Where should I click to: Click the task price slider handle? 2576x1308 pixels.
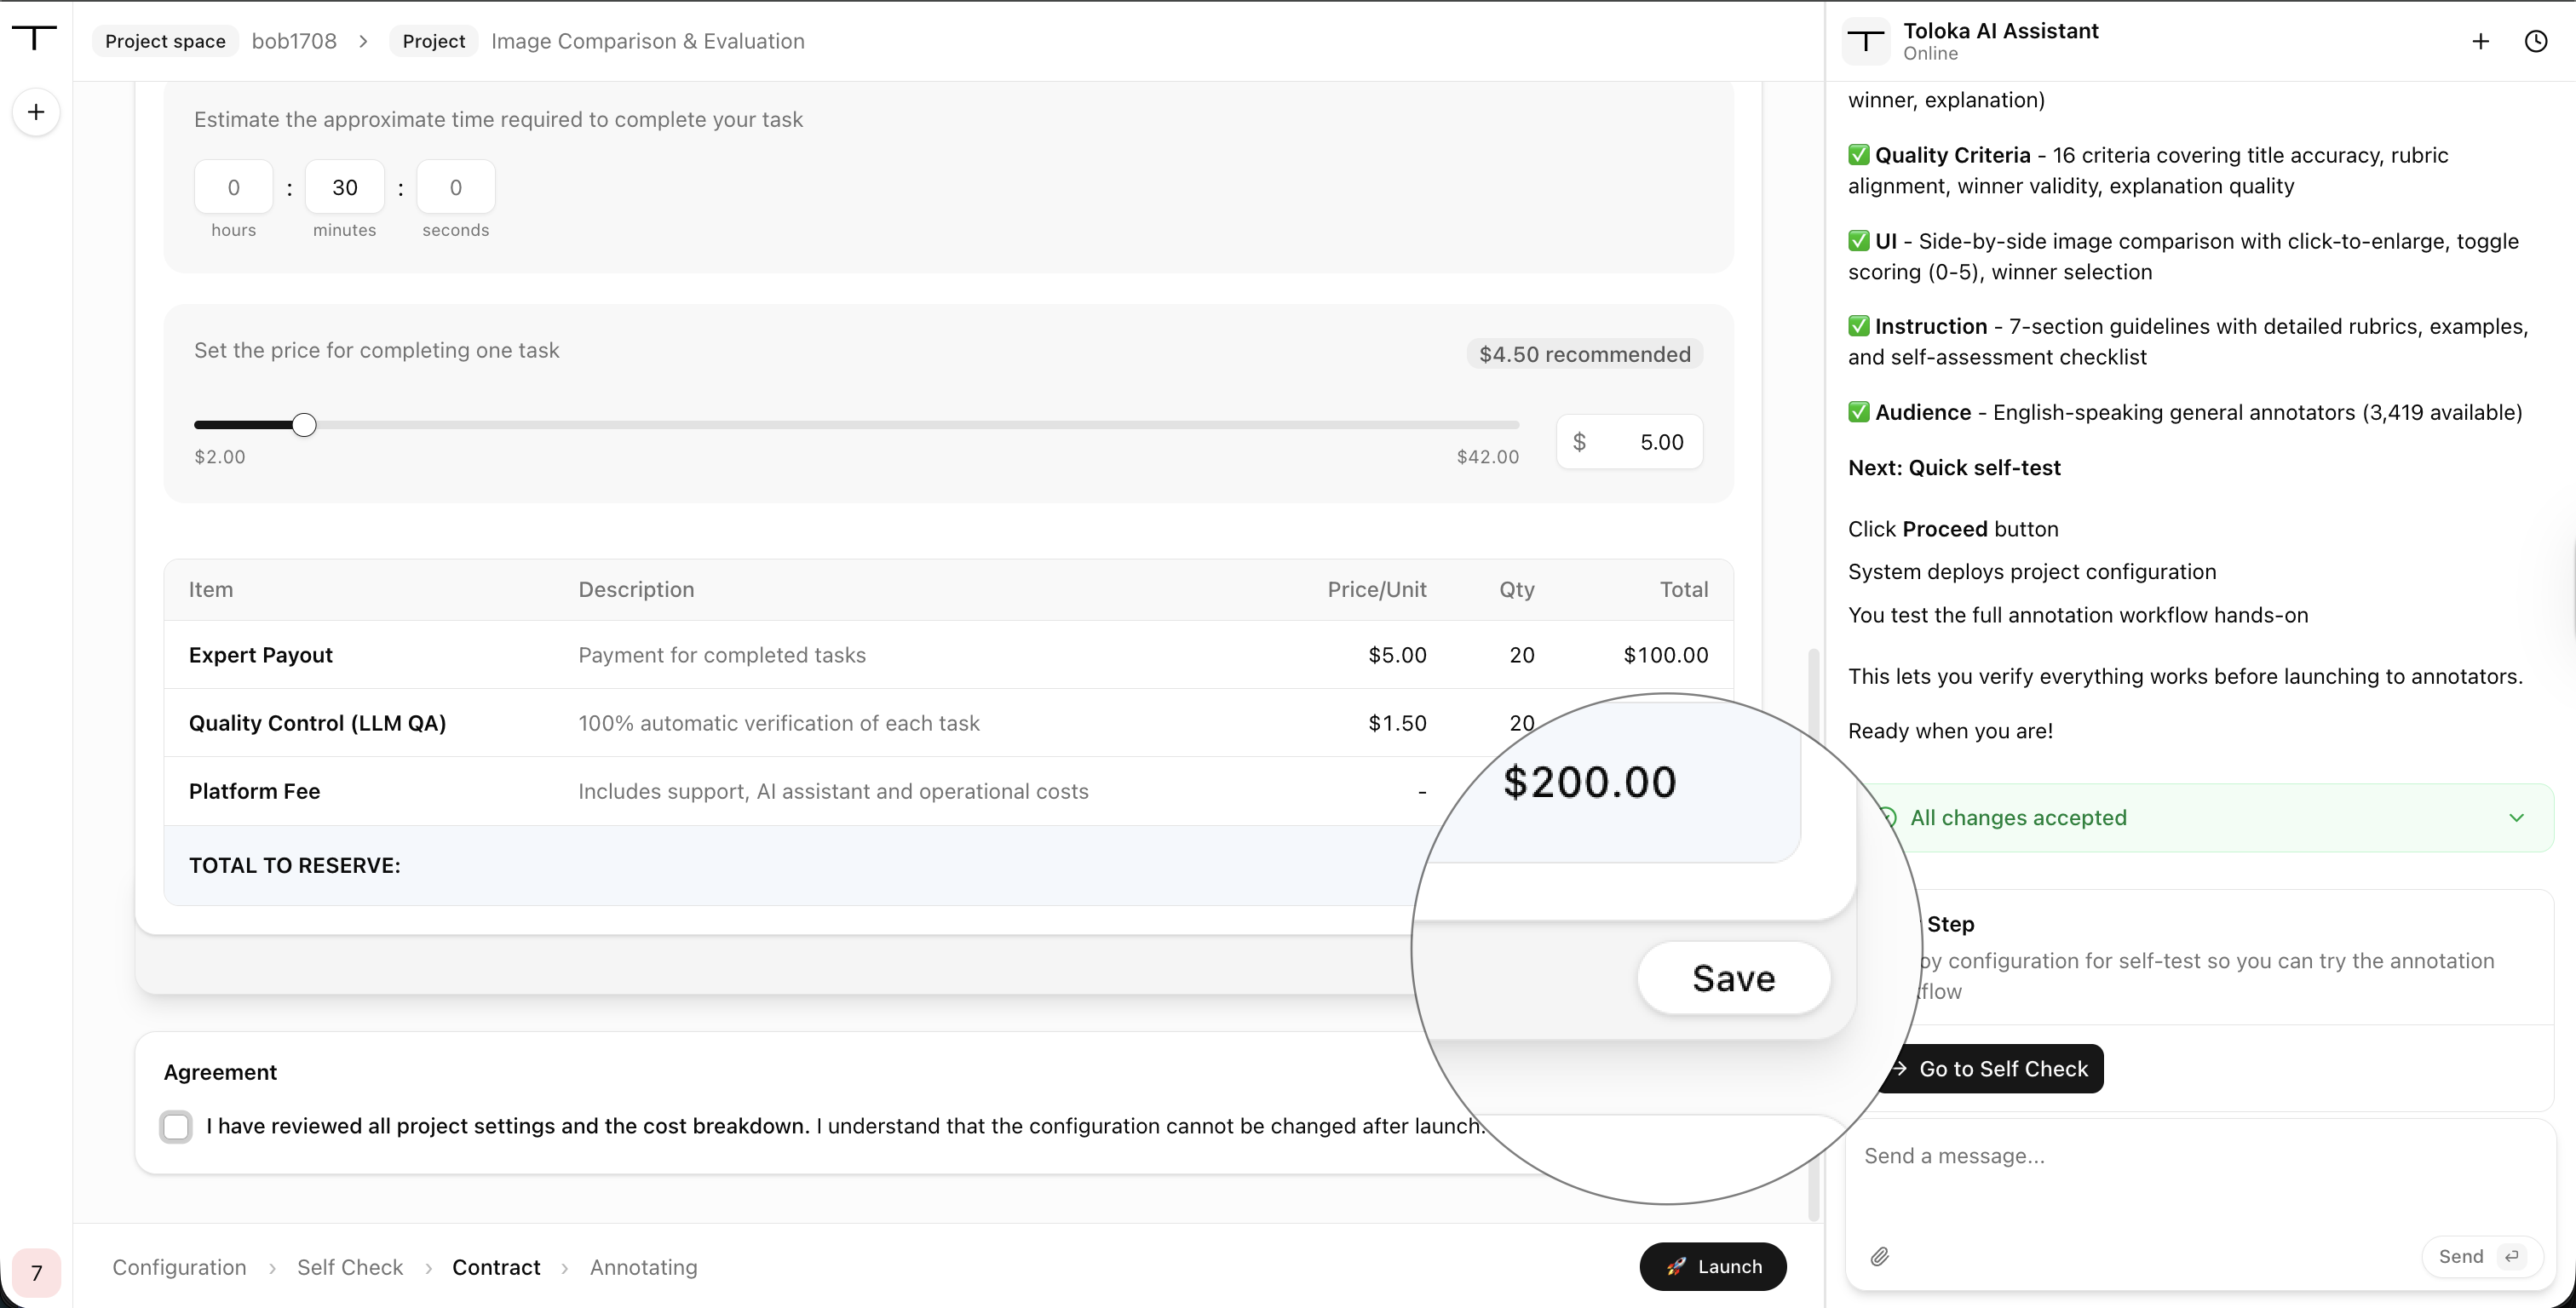304,425
